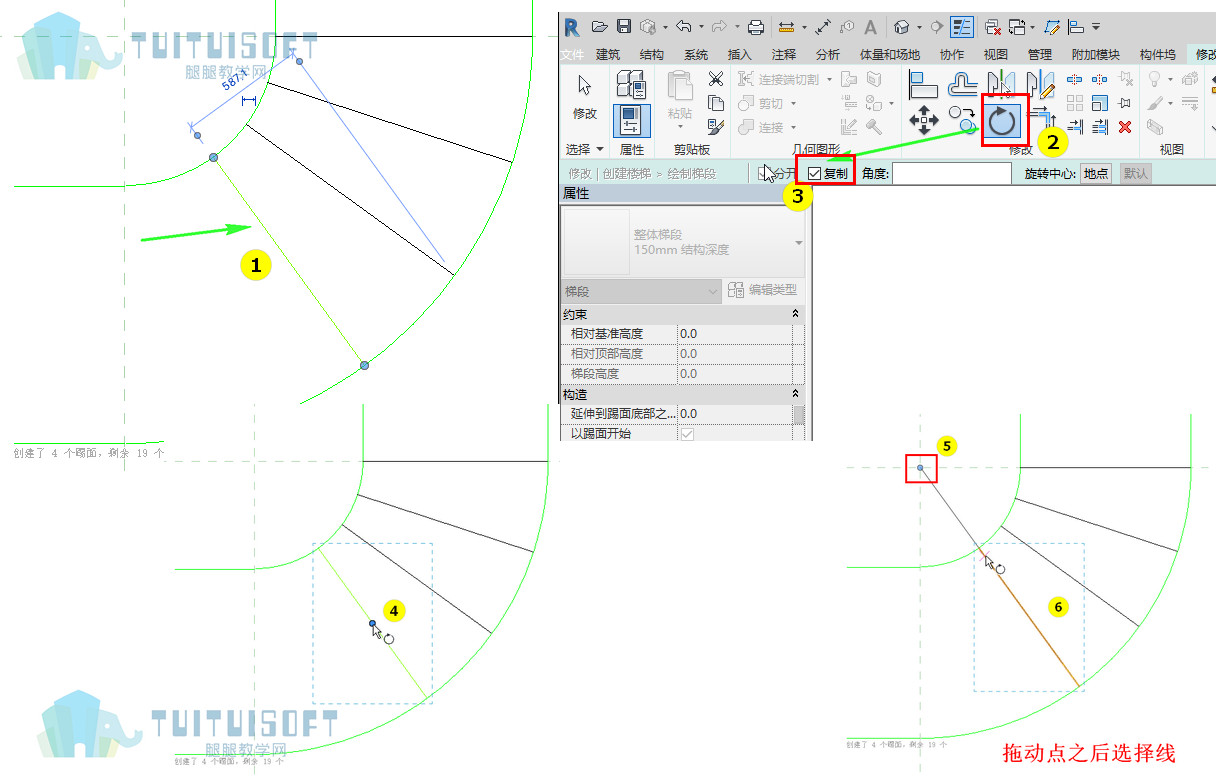
Task: Open the 选择 dropdown in ribbon
Action: click(586, 149)
